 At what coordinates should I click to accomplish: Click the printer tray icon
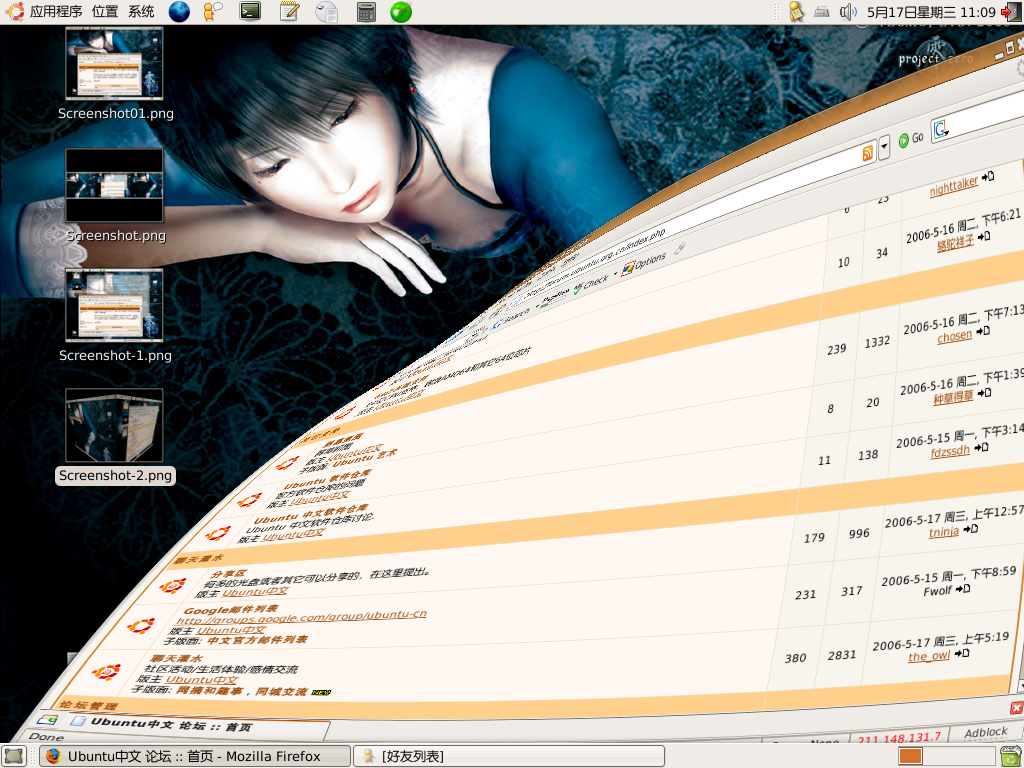(822, 12)
